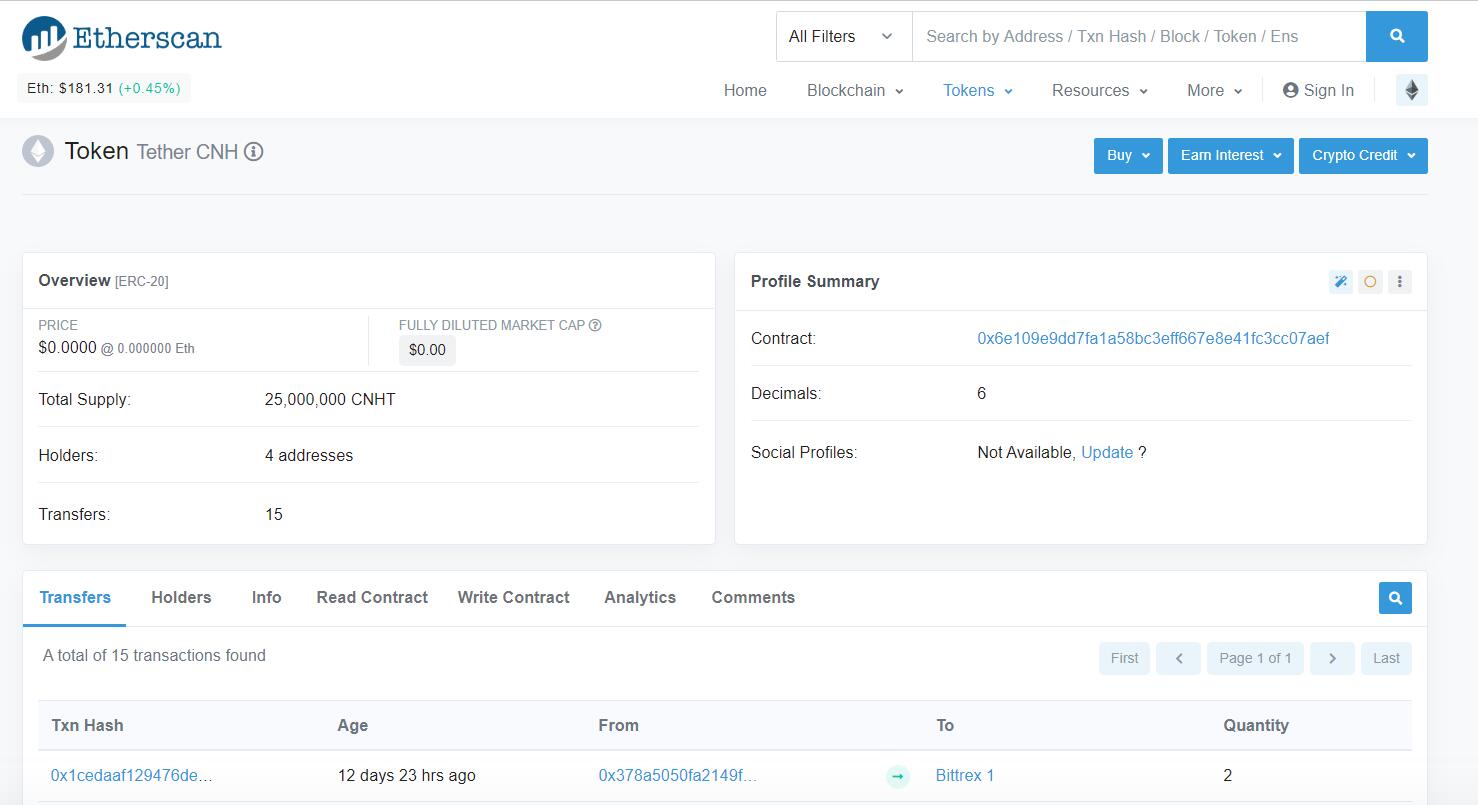Click the search icon in the transfers panel

(x=1395, y=598)
